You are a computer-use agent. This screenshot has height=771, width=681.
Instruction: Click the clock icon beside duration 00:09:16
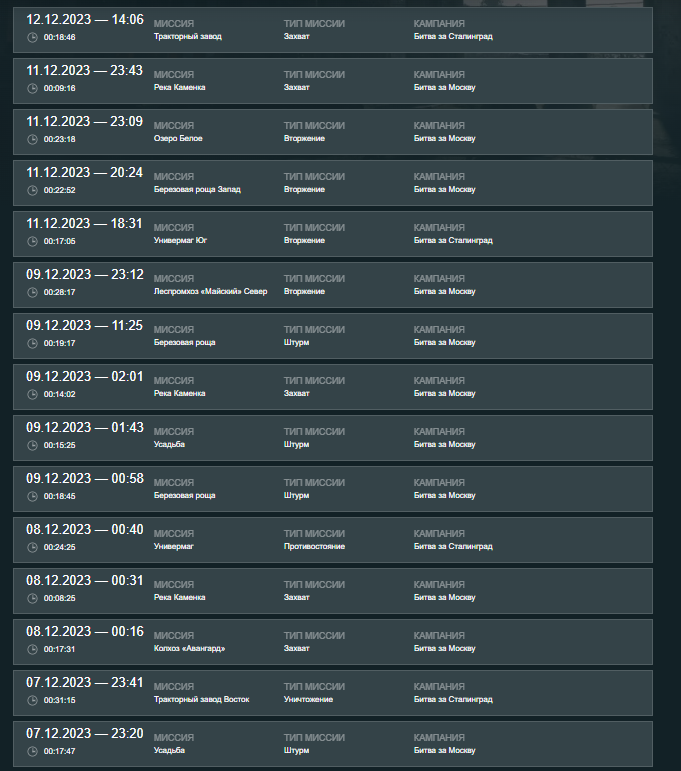[32, 89]
